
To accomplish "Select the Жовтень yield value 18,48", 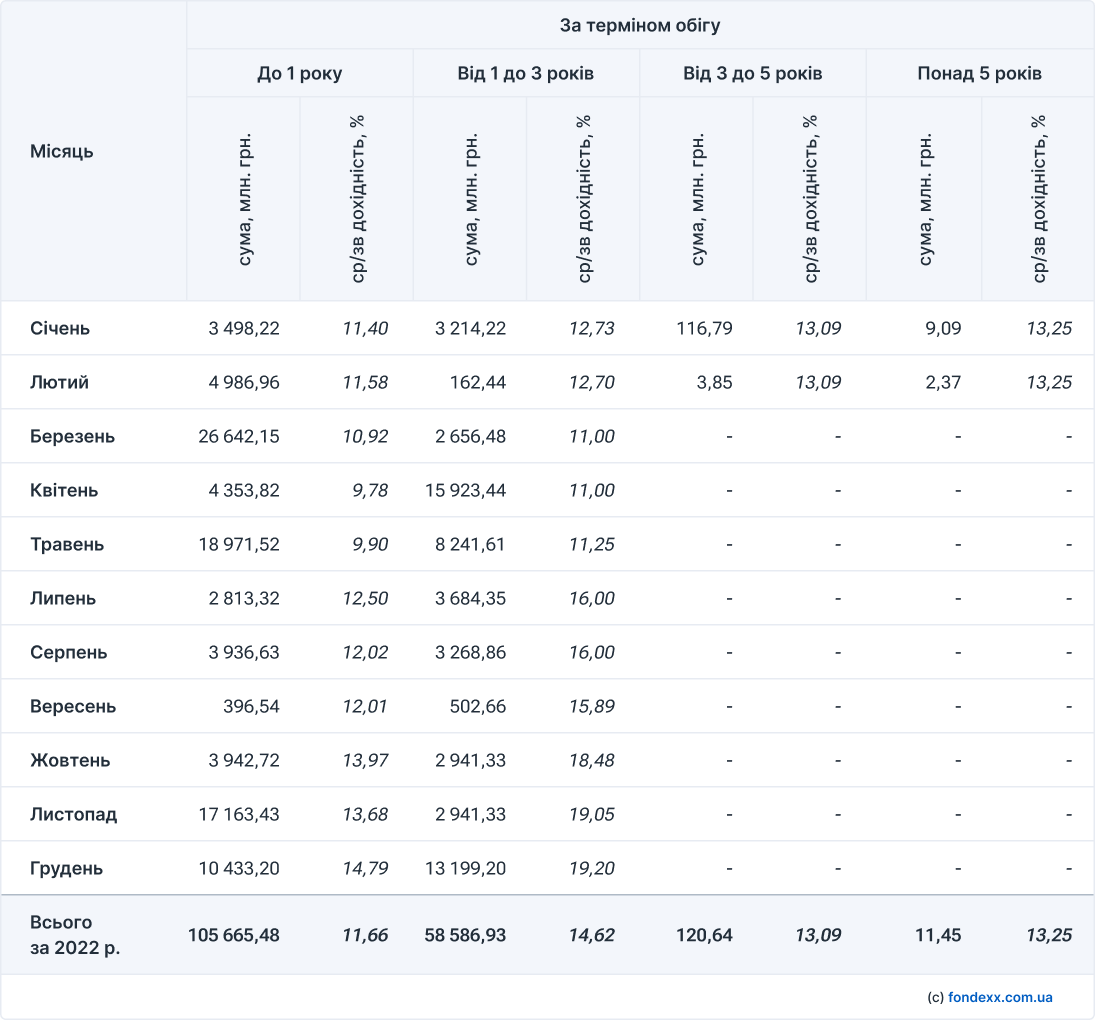I will 590,761.
